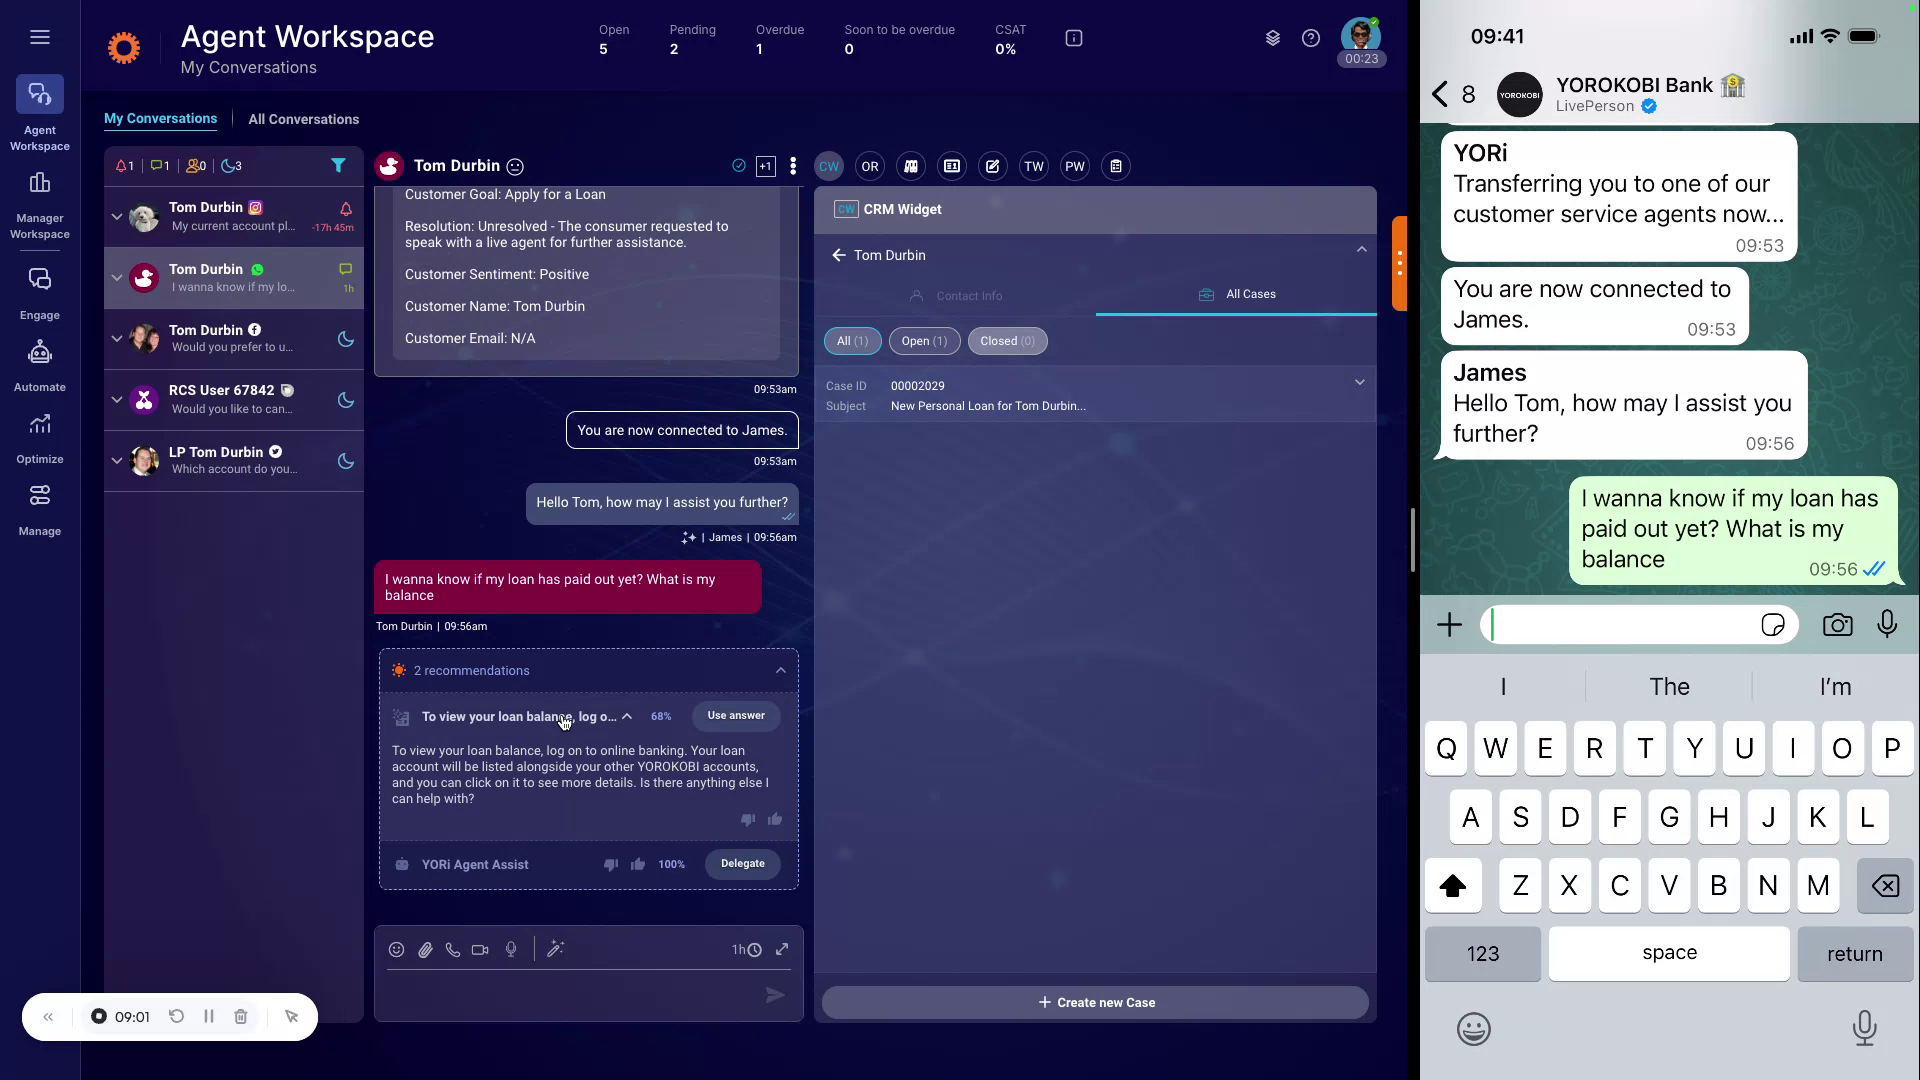Attach a file with the paperclip icon
Image resolution: width=1920 pixels, height=1080 pixels.
coord(424,949)
